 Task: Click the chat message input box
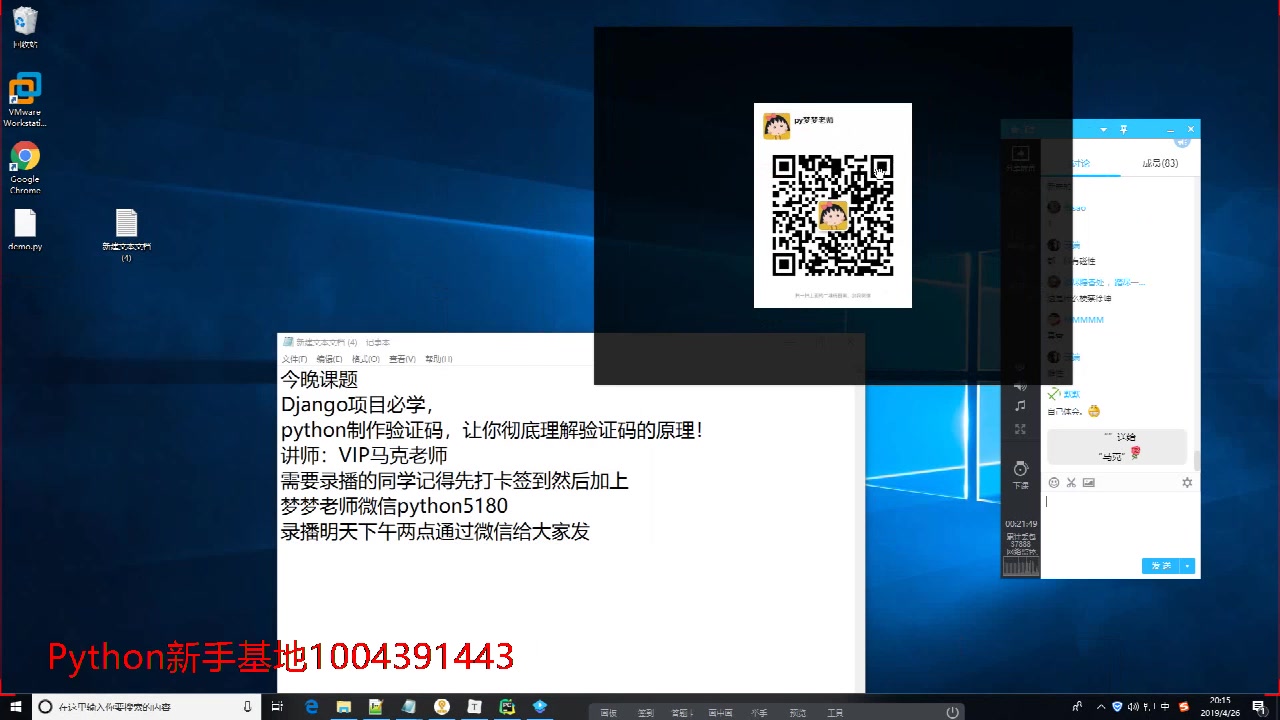point(1119,523)
